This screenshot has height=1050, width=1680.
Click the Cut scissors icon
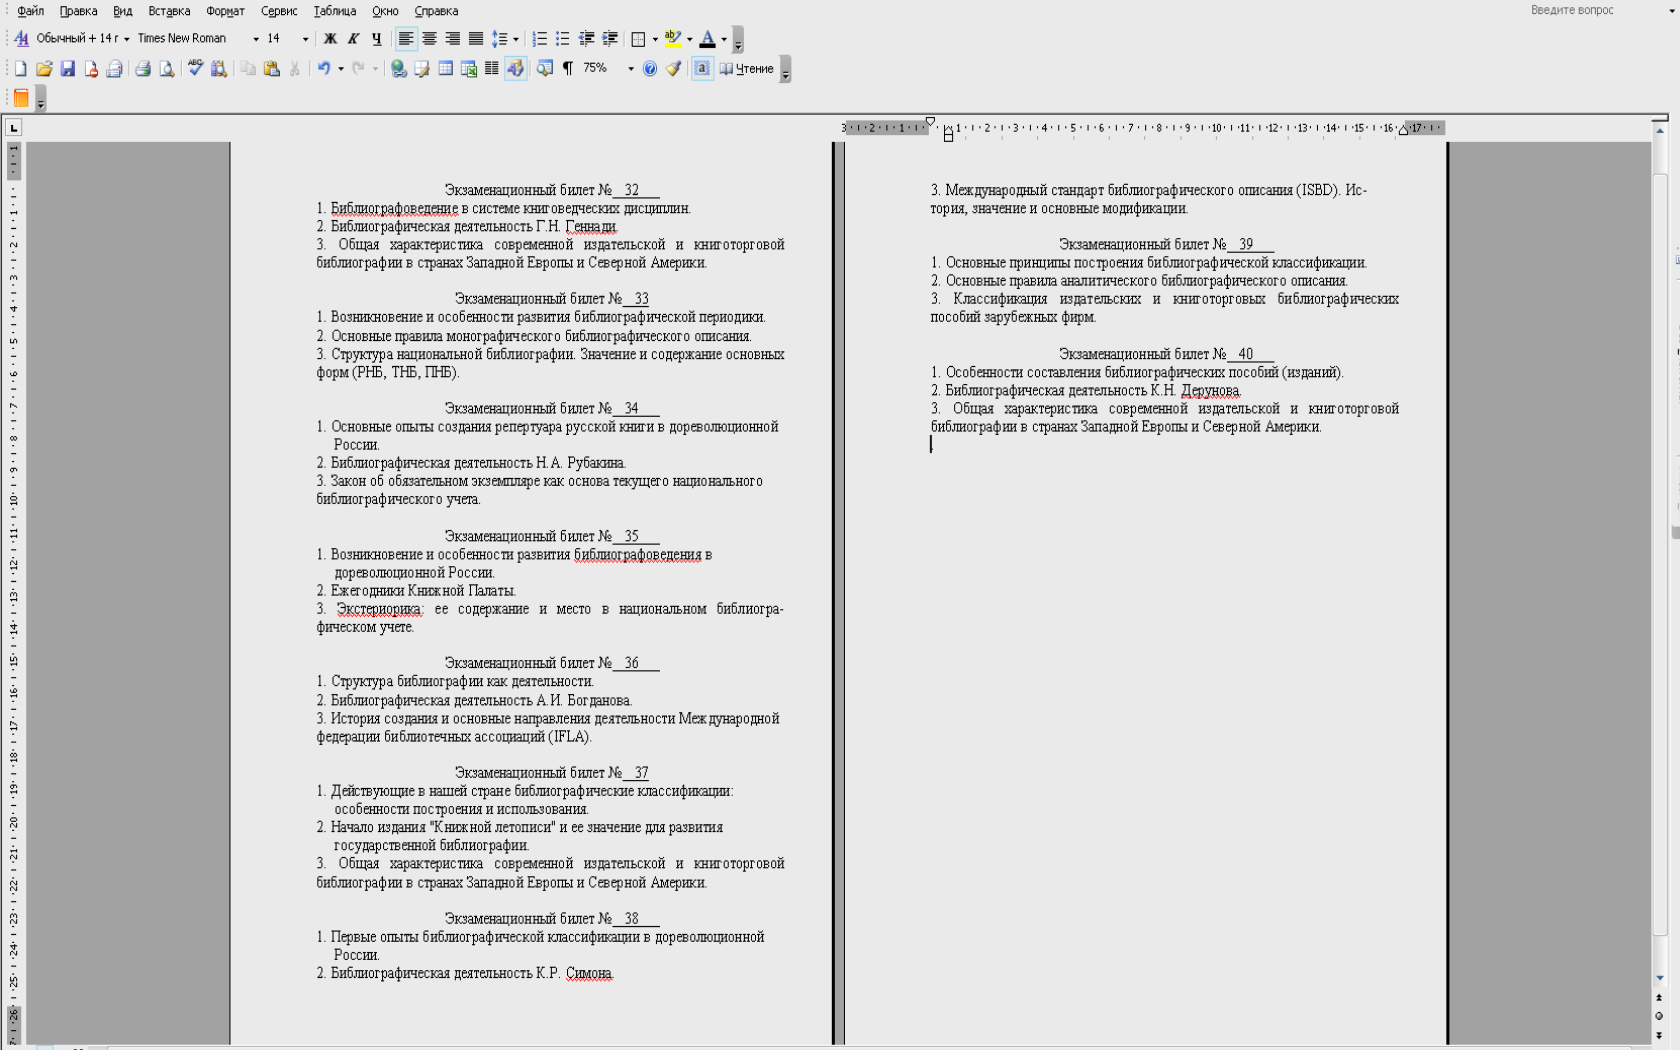tap(295, 69)
